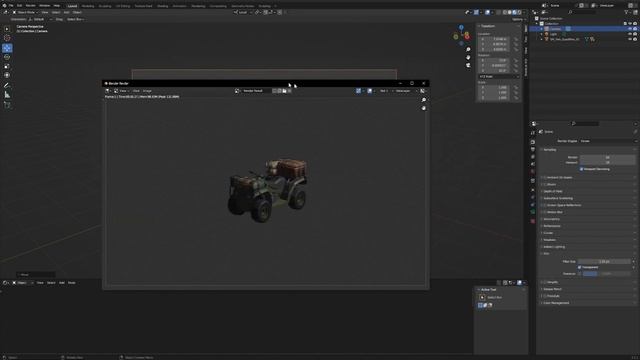The height and width of the screenshot is (360, 640).
Task: Select the Rotate tool in the viewport toolbar
Action: tap(7, 57)
